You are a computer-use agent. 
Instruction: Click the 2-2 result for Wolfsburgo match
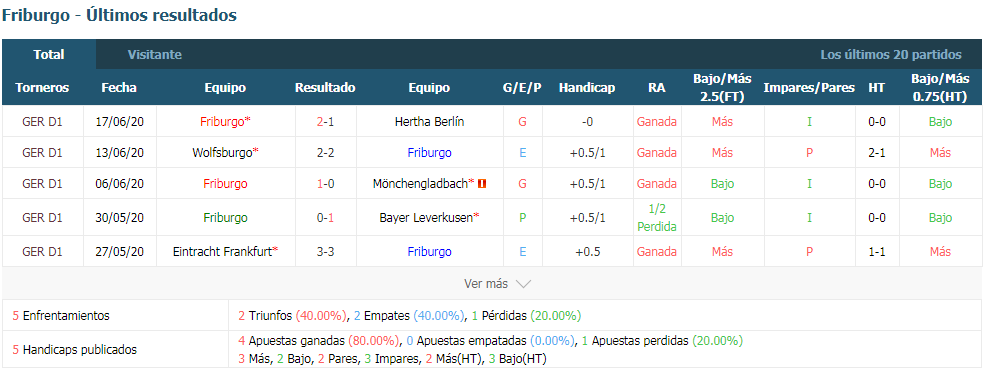(325, 152)
